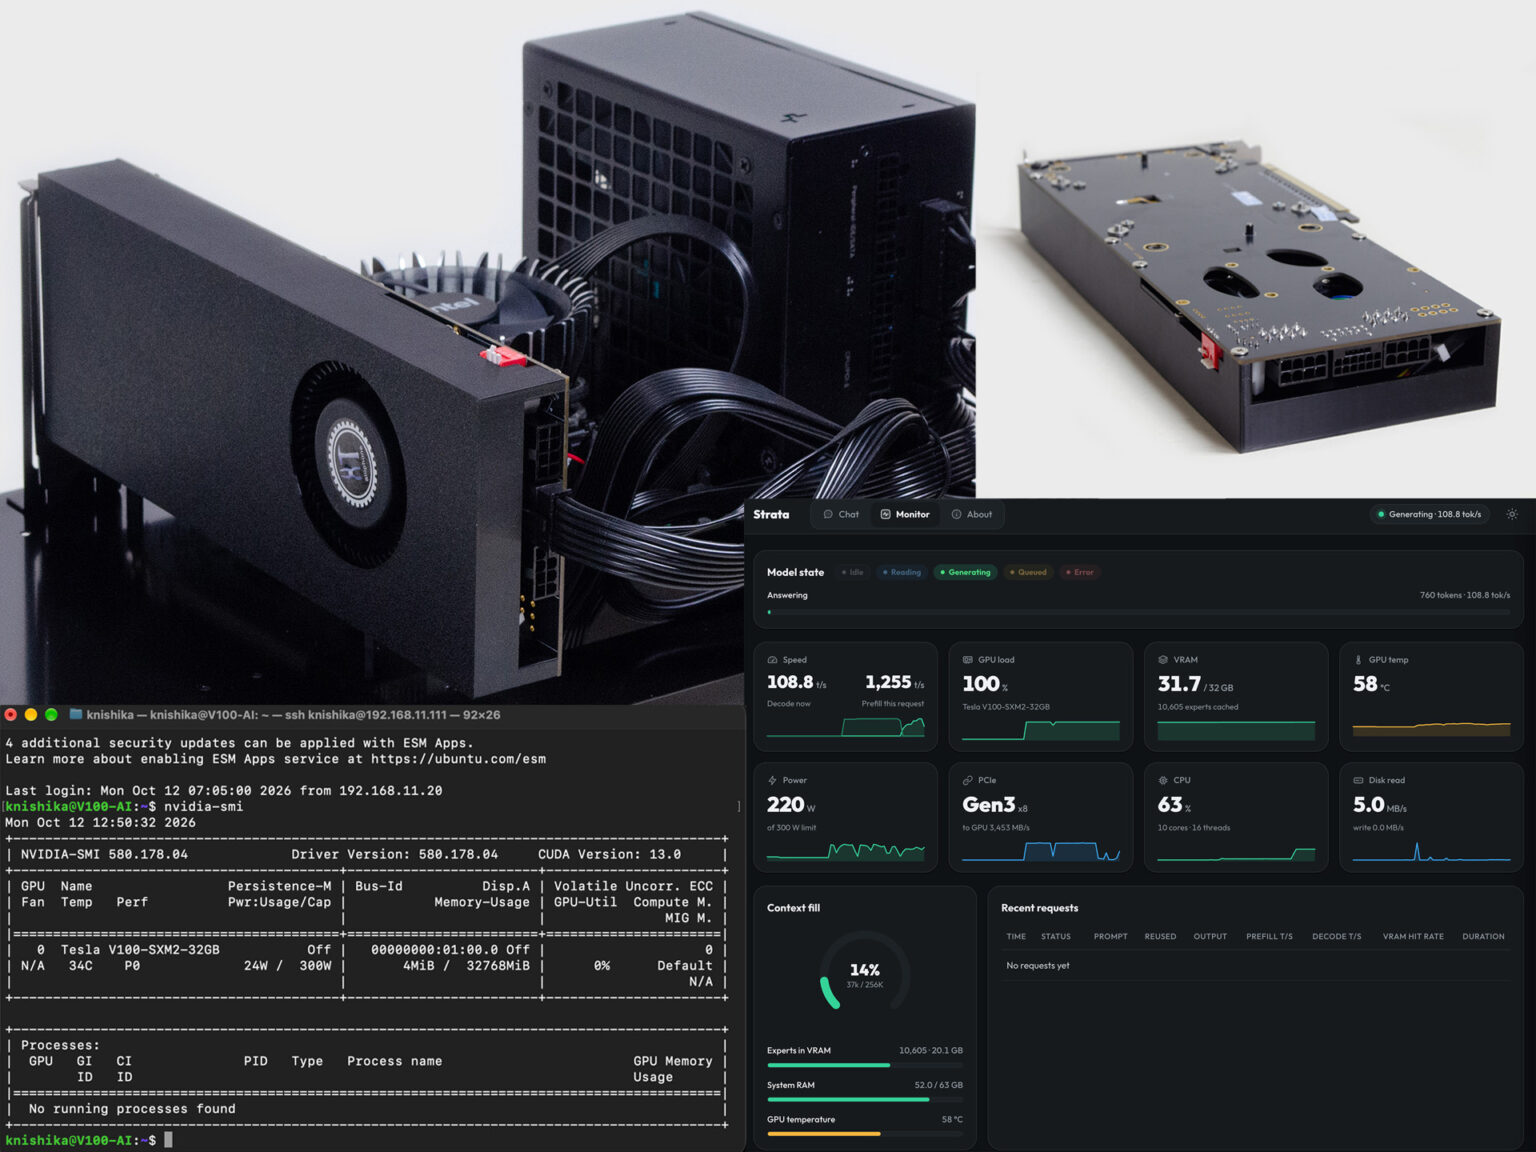Select the Monitor tab
Screen dimensions: 1536x1152
tap(905, 514)
